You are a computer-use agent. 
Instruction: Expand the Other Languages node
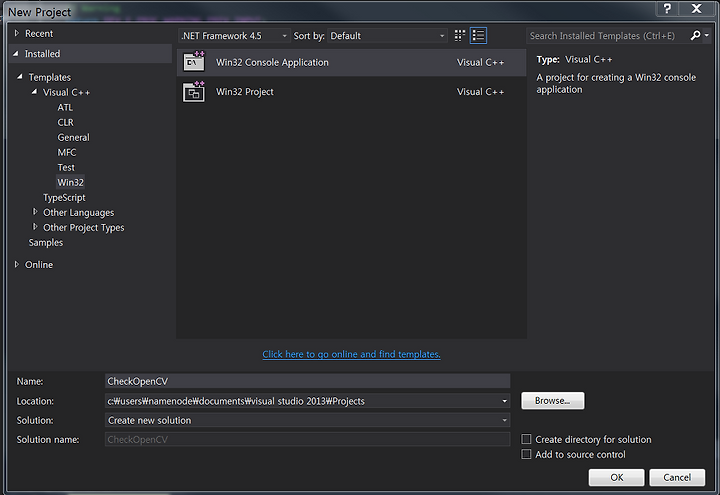pos(35,212)
